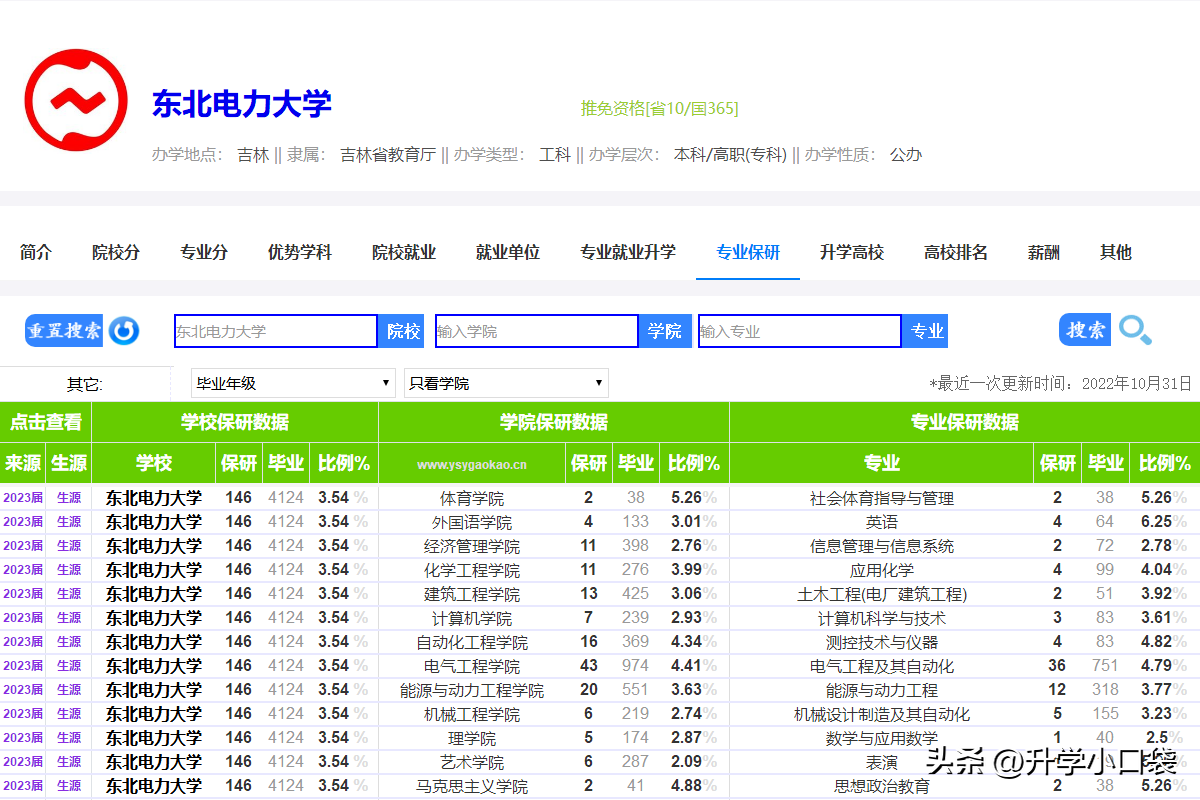The height and width of the screenshot is (800, 1200).
Task: Click the 思想政治教育 major cell
Action: [882, 786]
